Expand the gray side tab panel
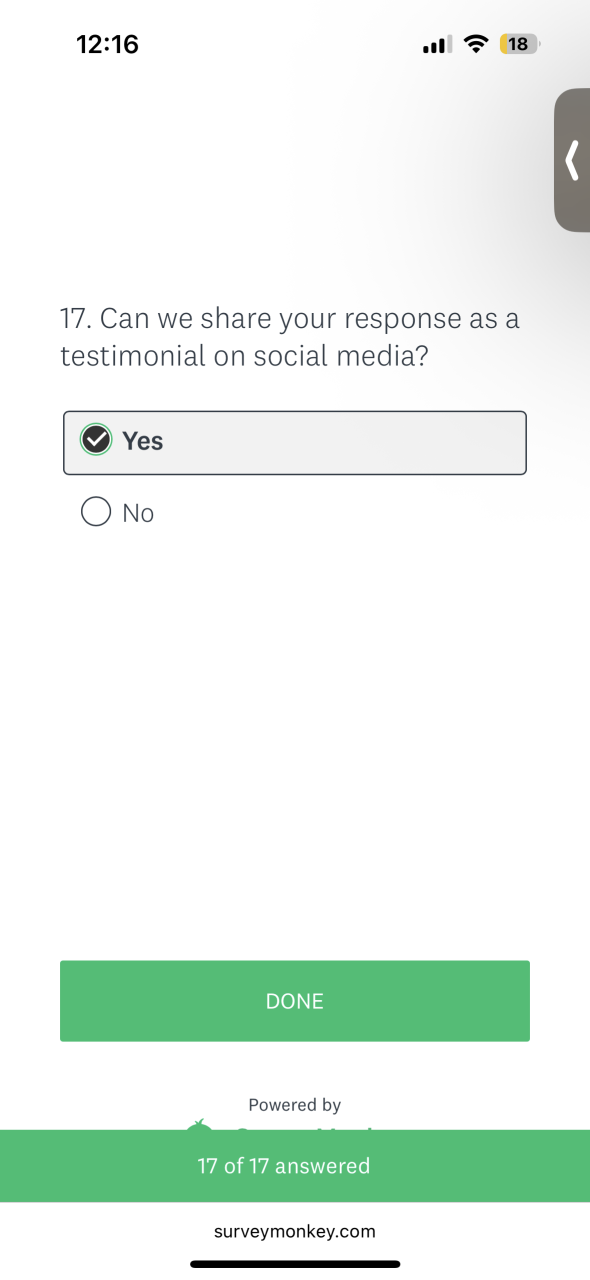590x1280 pixels. pyautogui.click(x=572, y=160)
